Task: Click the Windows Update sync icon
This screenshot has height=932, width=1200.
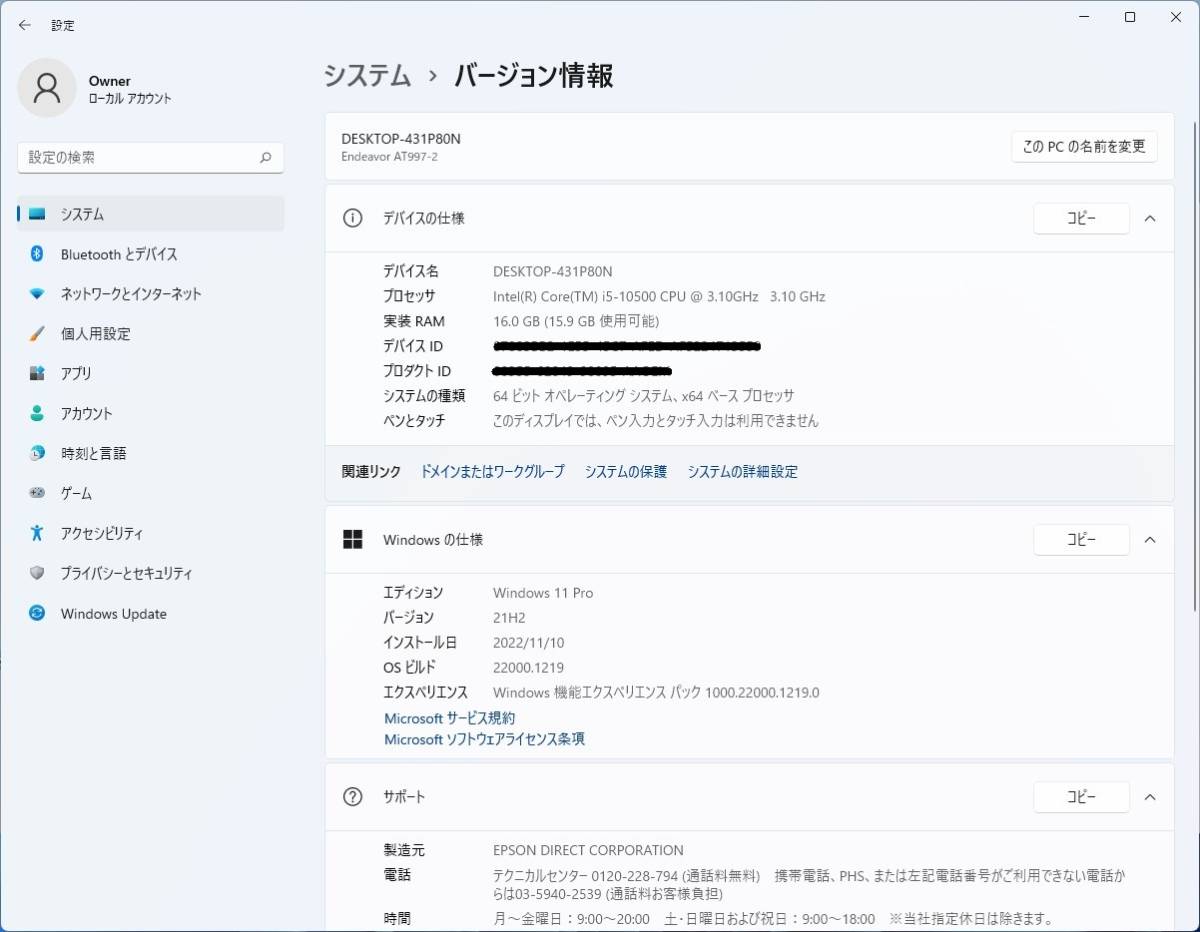Action: click(37, 614)
